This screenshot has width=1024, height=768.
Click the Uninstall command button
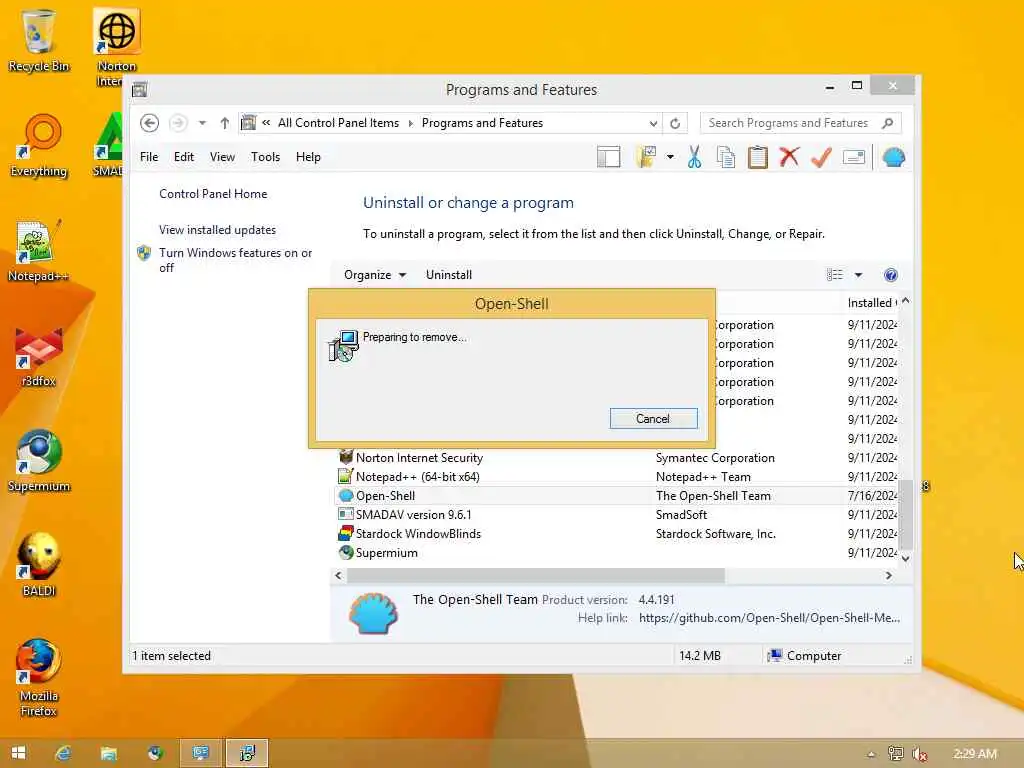click(449, 275)
